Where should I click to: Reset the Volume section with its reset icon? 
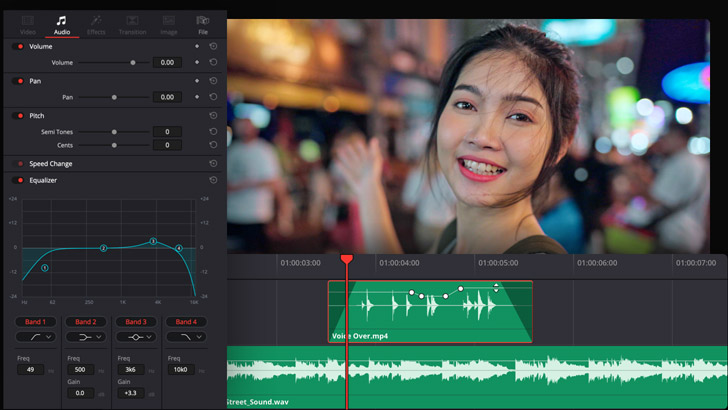(213, 47)
